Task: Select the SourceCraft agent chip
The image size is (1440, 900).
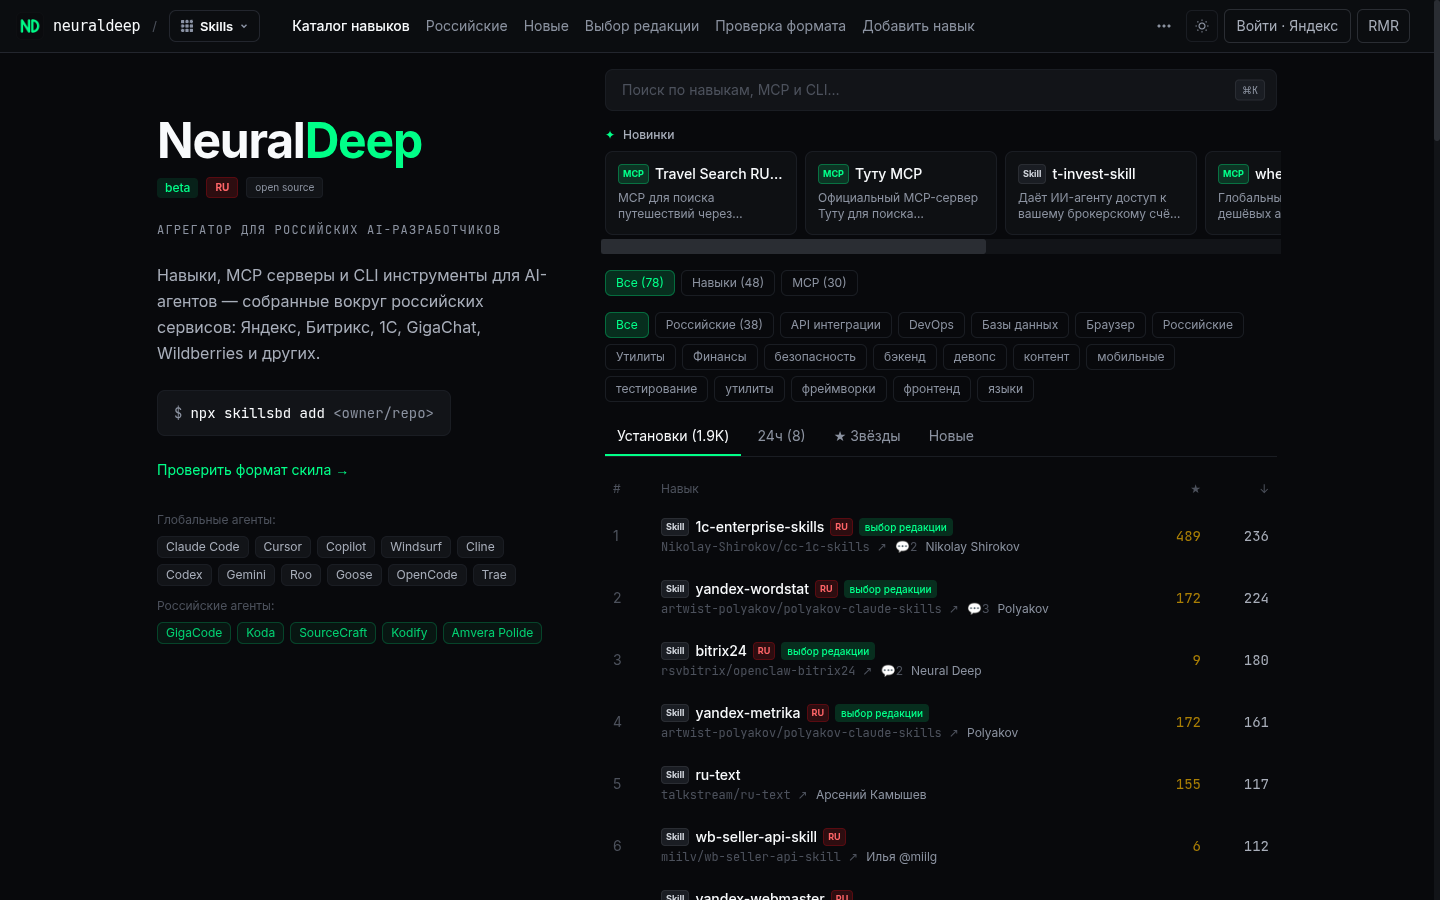Action: point(333,633)
